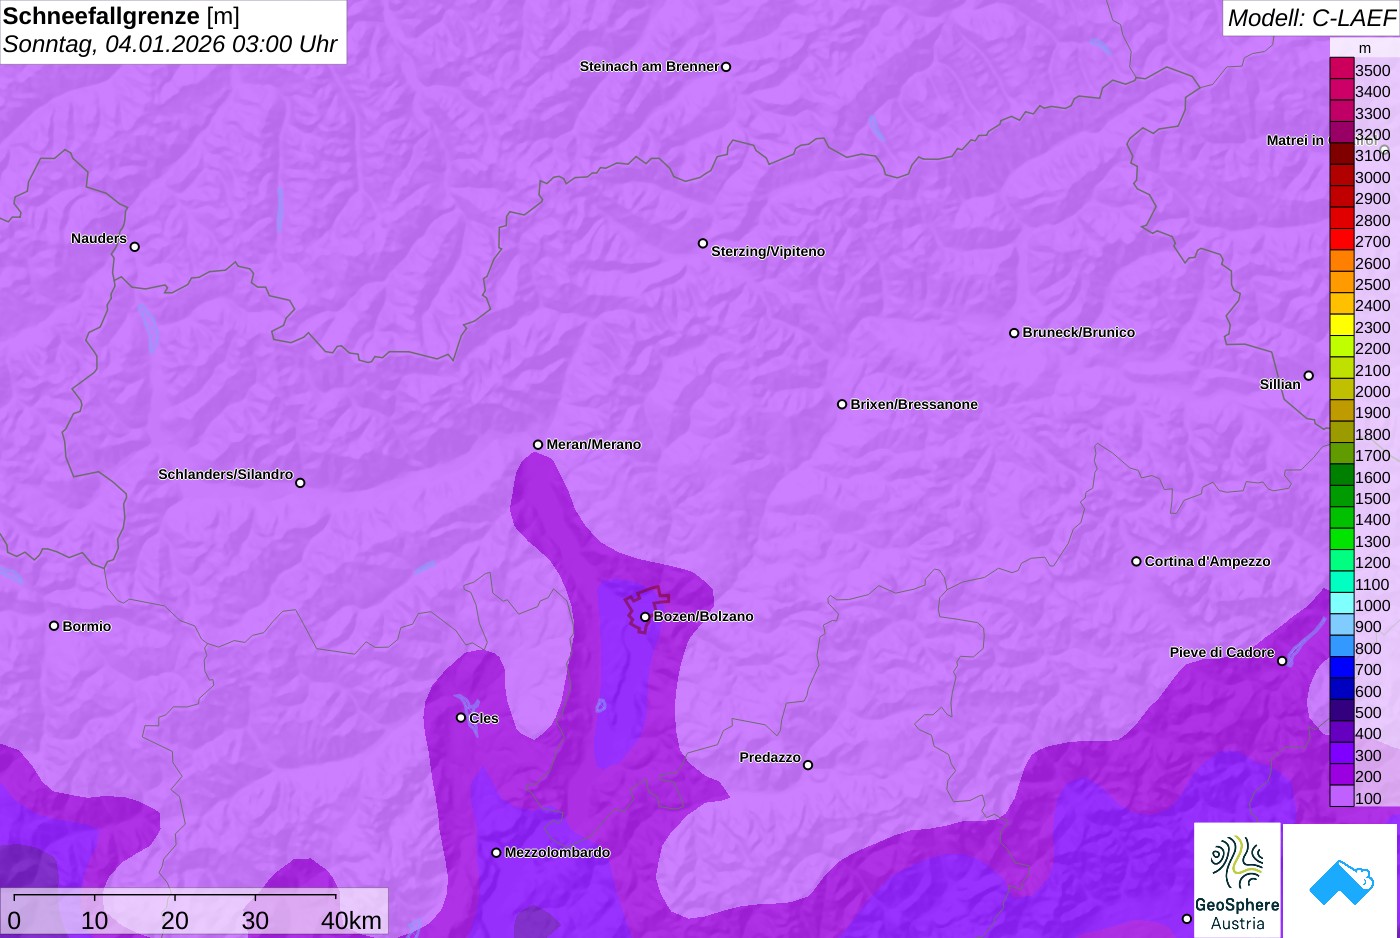The height and width of the screenshot is (938, 1400).
Task: Click the 2700 m red legend swatch
Action: [1341, 240]
